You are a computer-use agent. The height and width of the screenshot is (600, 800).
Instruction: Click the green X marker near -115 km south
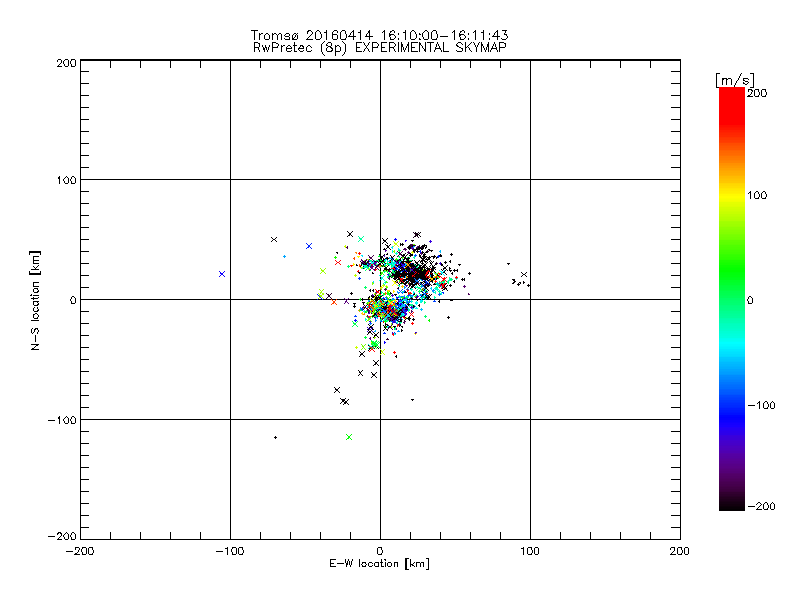click(349, 437)
